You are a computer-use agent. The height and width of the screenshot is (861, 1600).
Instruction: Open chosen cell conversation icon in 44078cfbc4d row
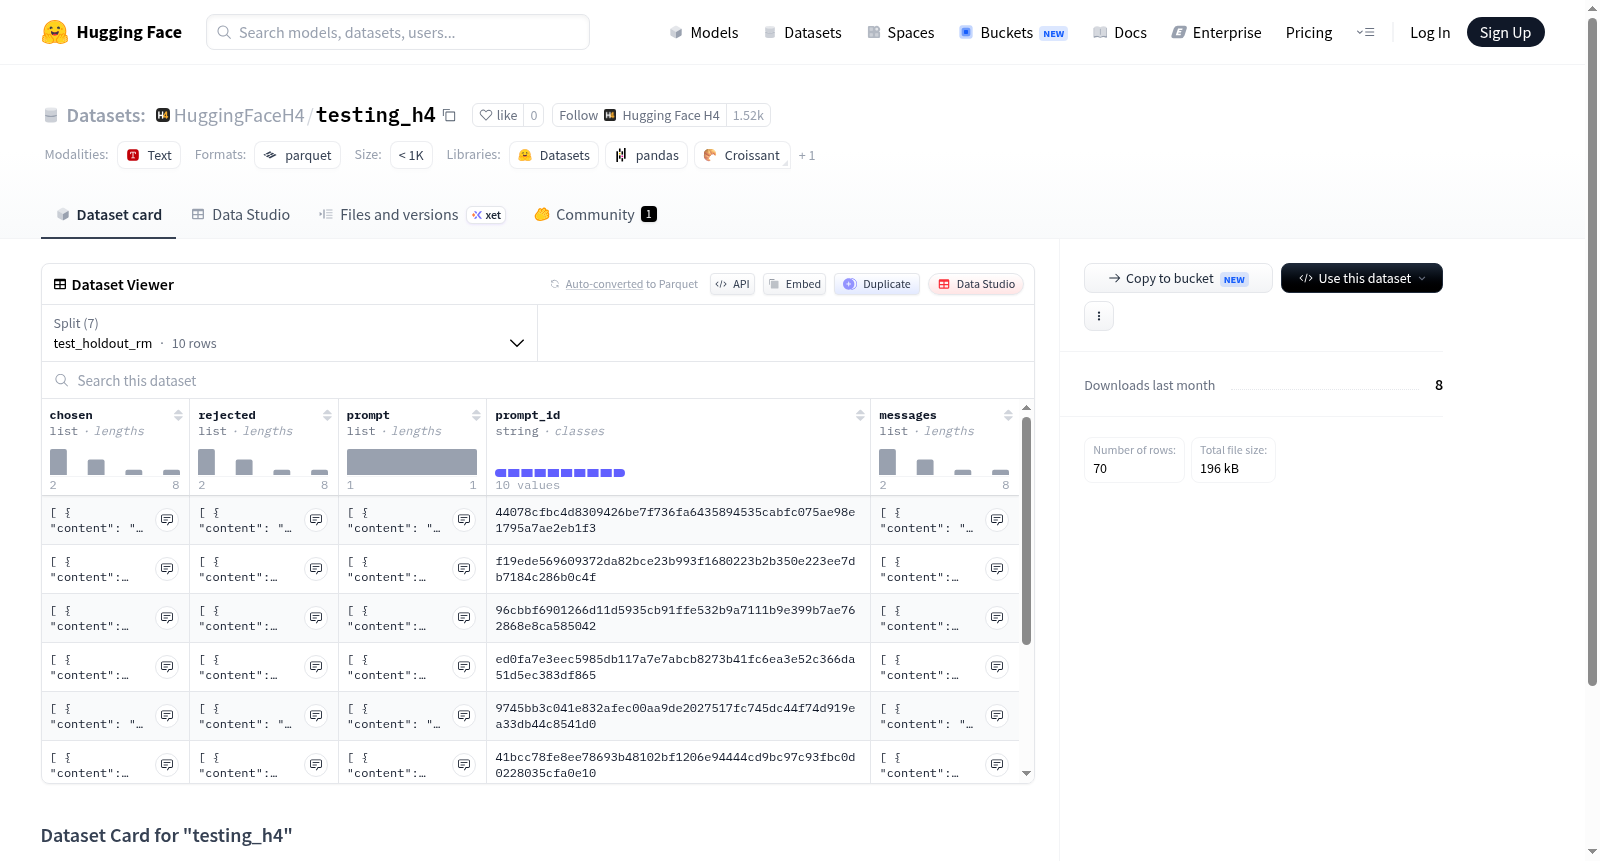(x=167, y=520)
